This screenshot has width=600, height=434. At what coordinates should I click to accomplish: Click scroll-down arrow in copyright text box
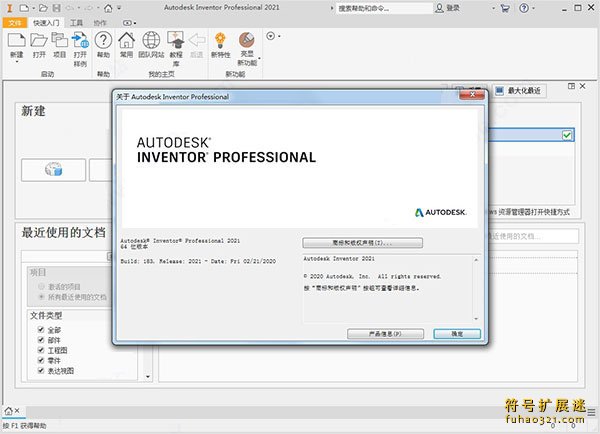[x=476, y=318]
